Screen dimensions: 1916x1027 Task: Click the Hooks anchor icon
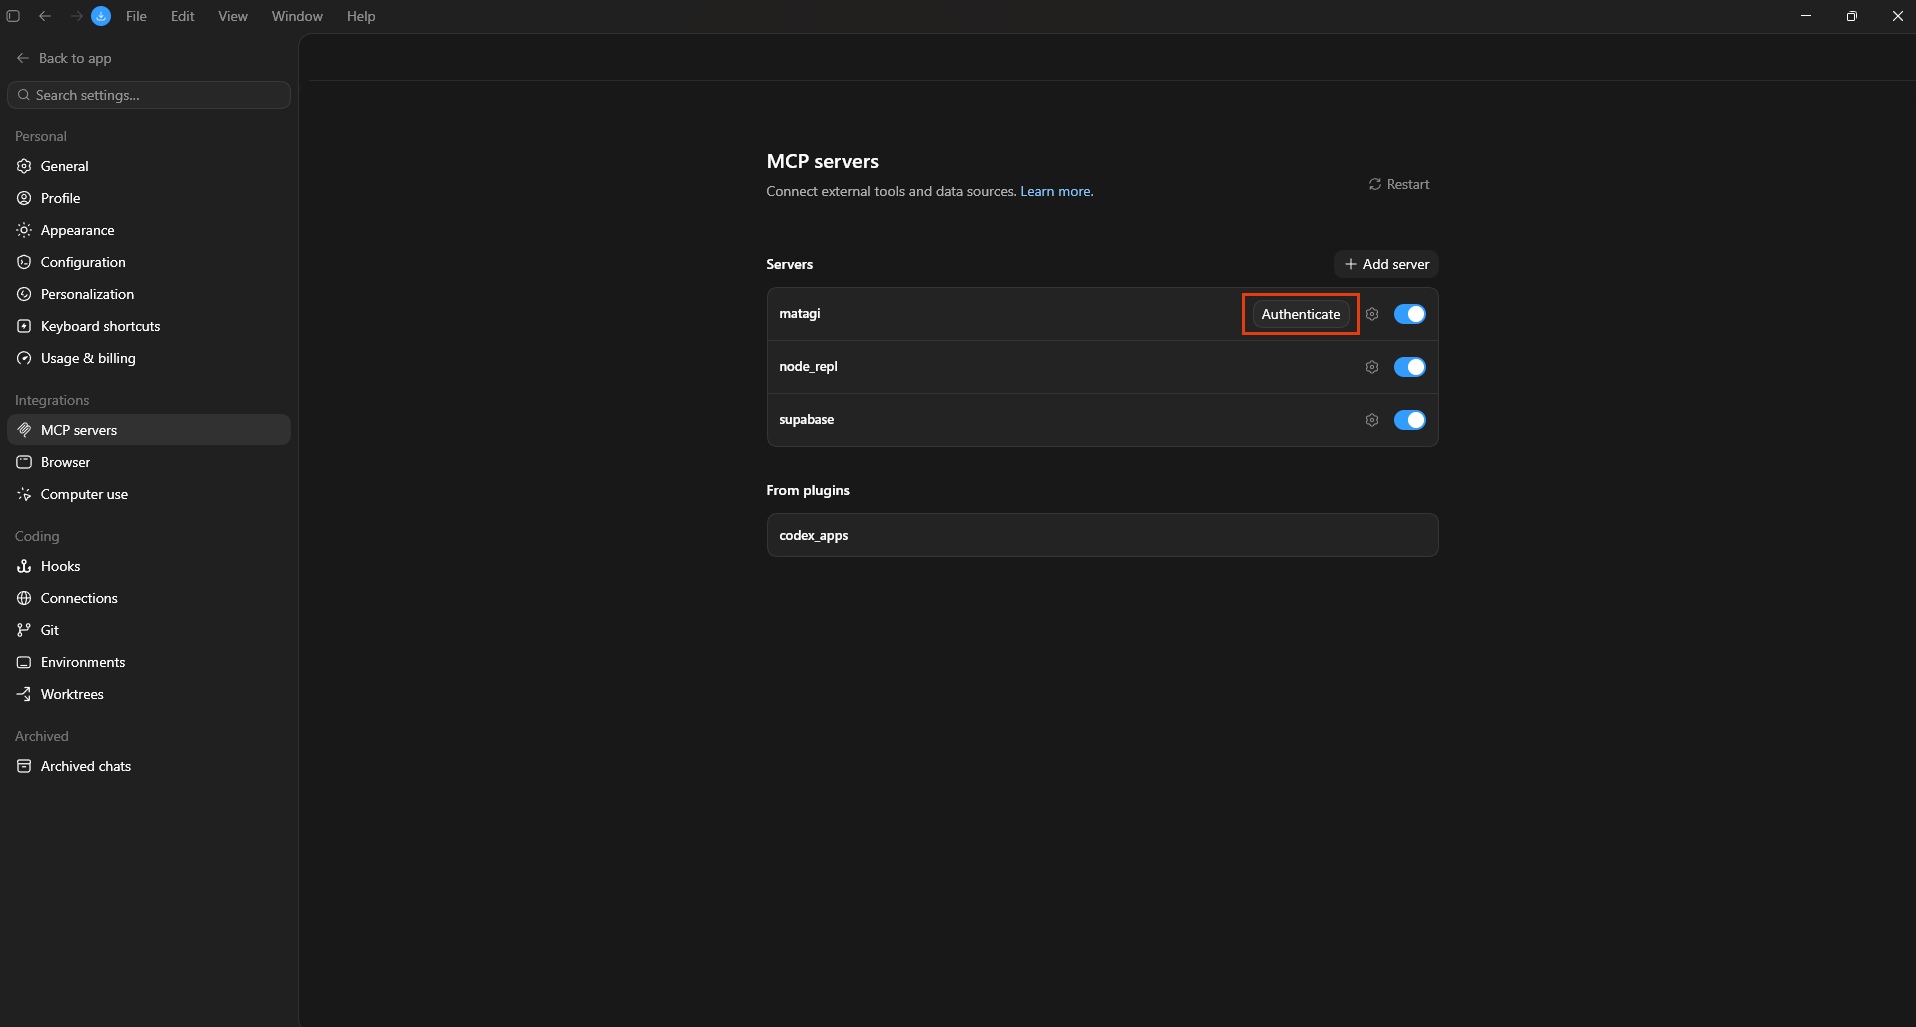click(x=24, y=566)
